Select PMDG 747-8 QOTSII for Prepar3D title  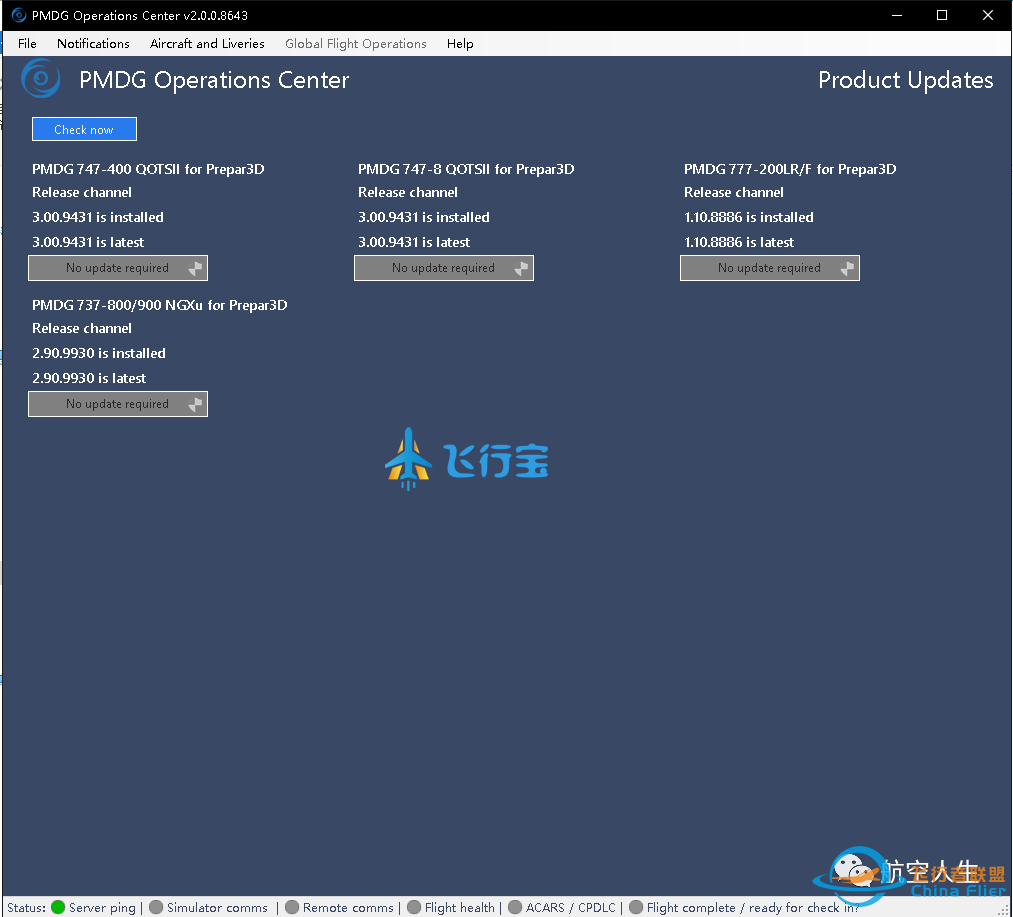click(x=466, y=169)
